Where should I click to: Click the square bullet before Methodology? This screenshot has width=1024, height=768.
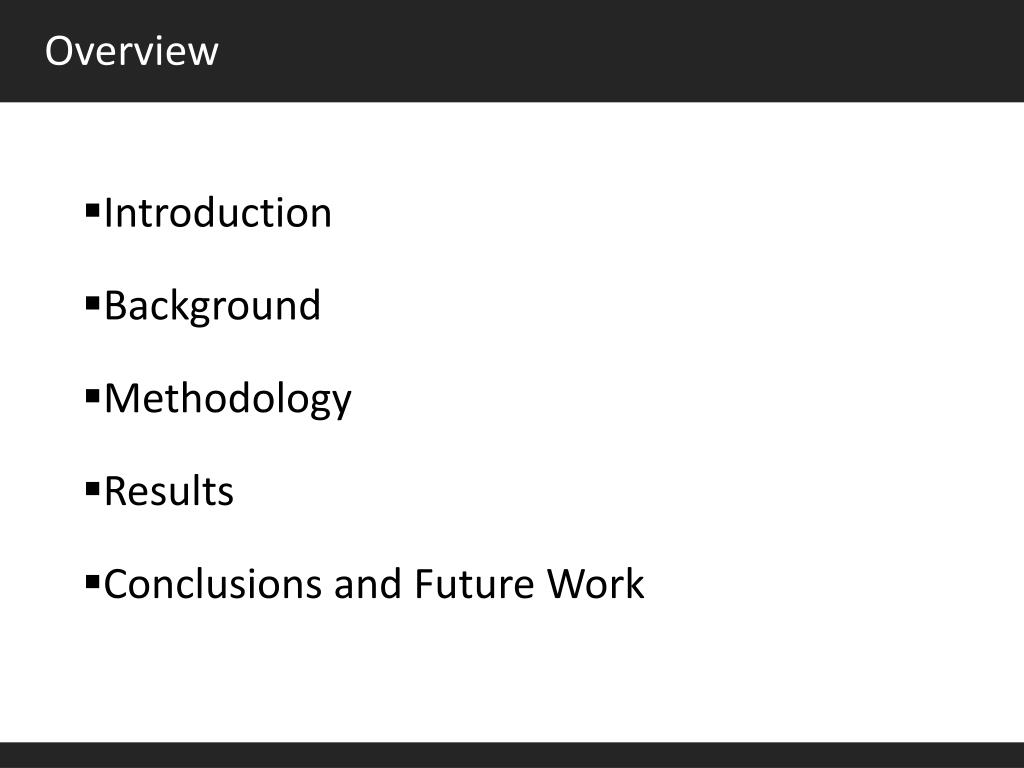click(x=92, y=396)
